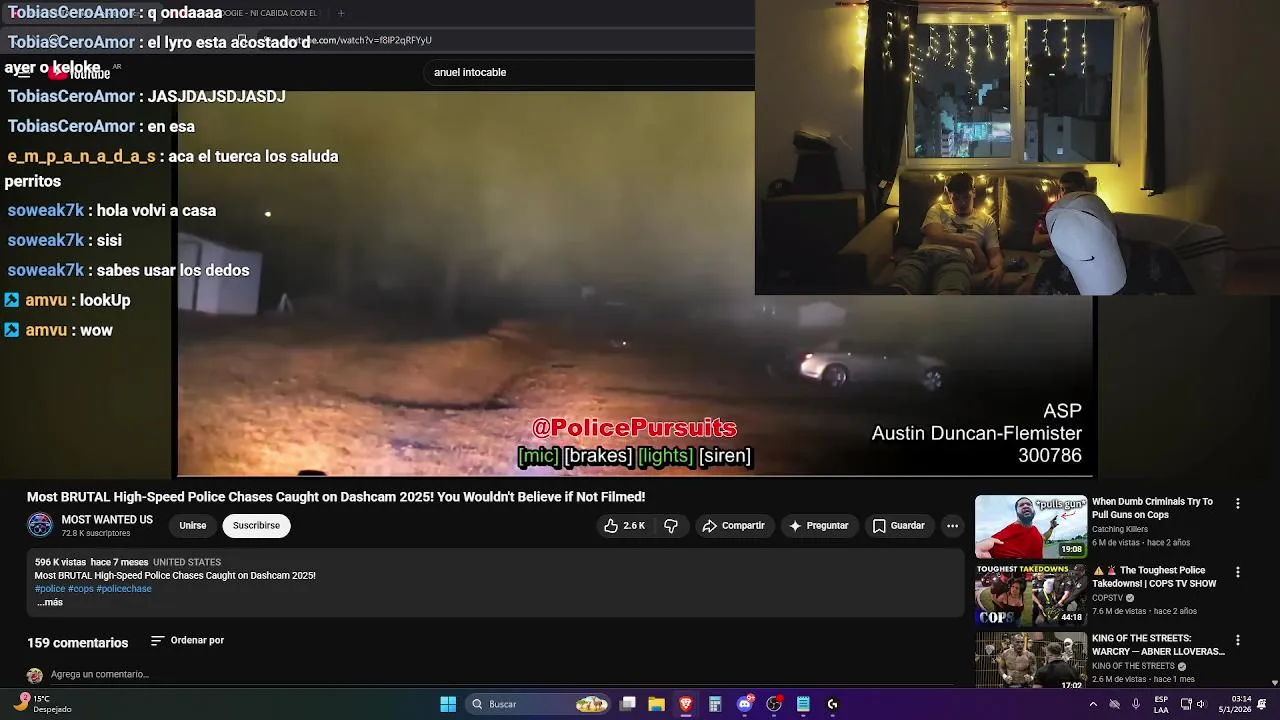Click the YouTube logo
The width and height of the screenshot is (1280, 720).
click(x=80, y=72)
